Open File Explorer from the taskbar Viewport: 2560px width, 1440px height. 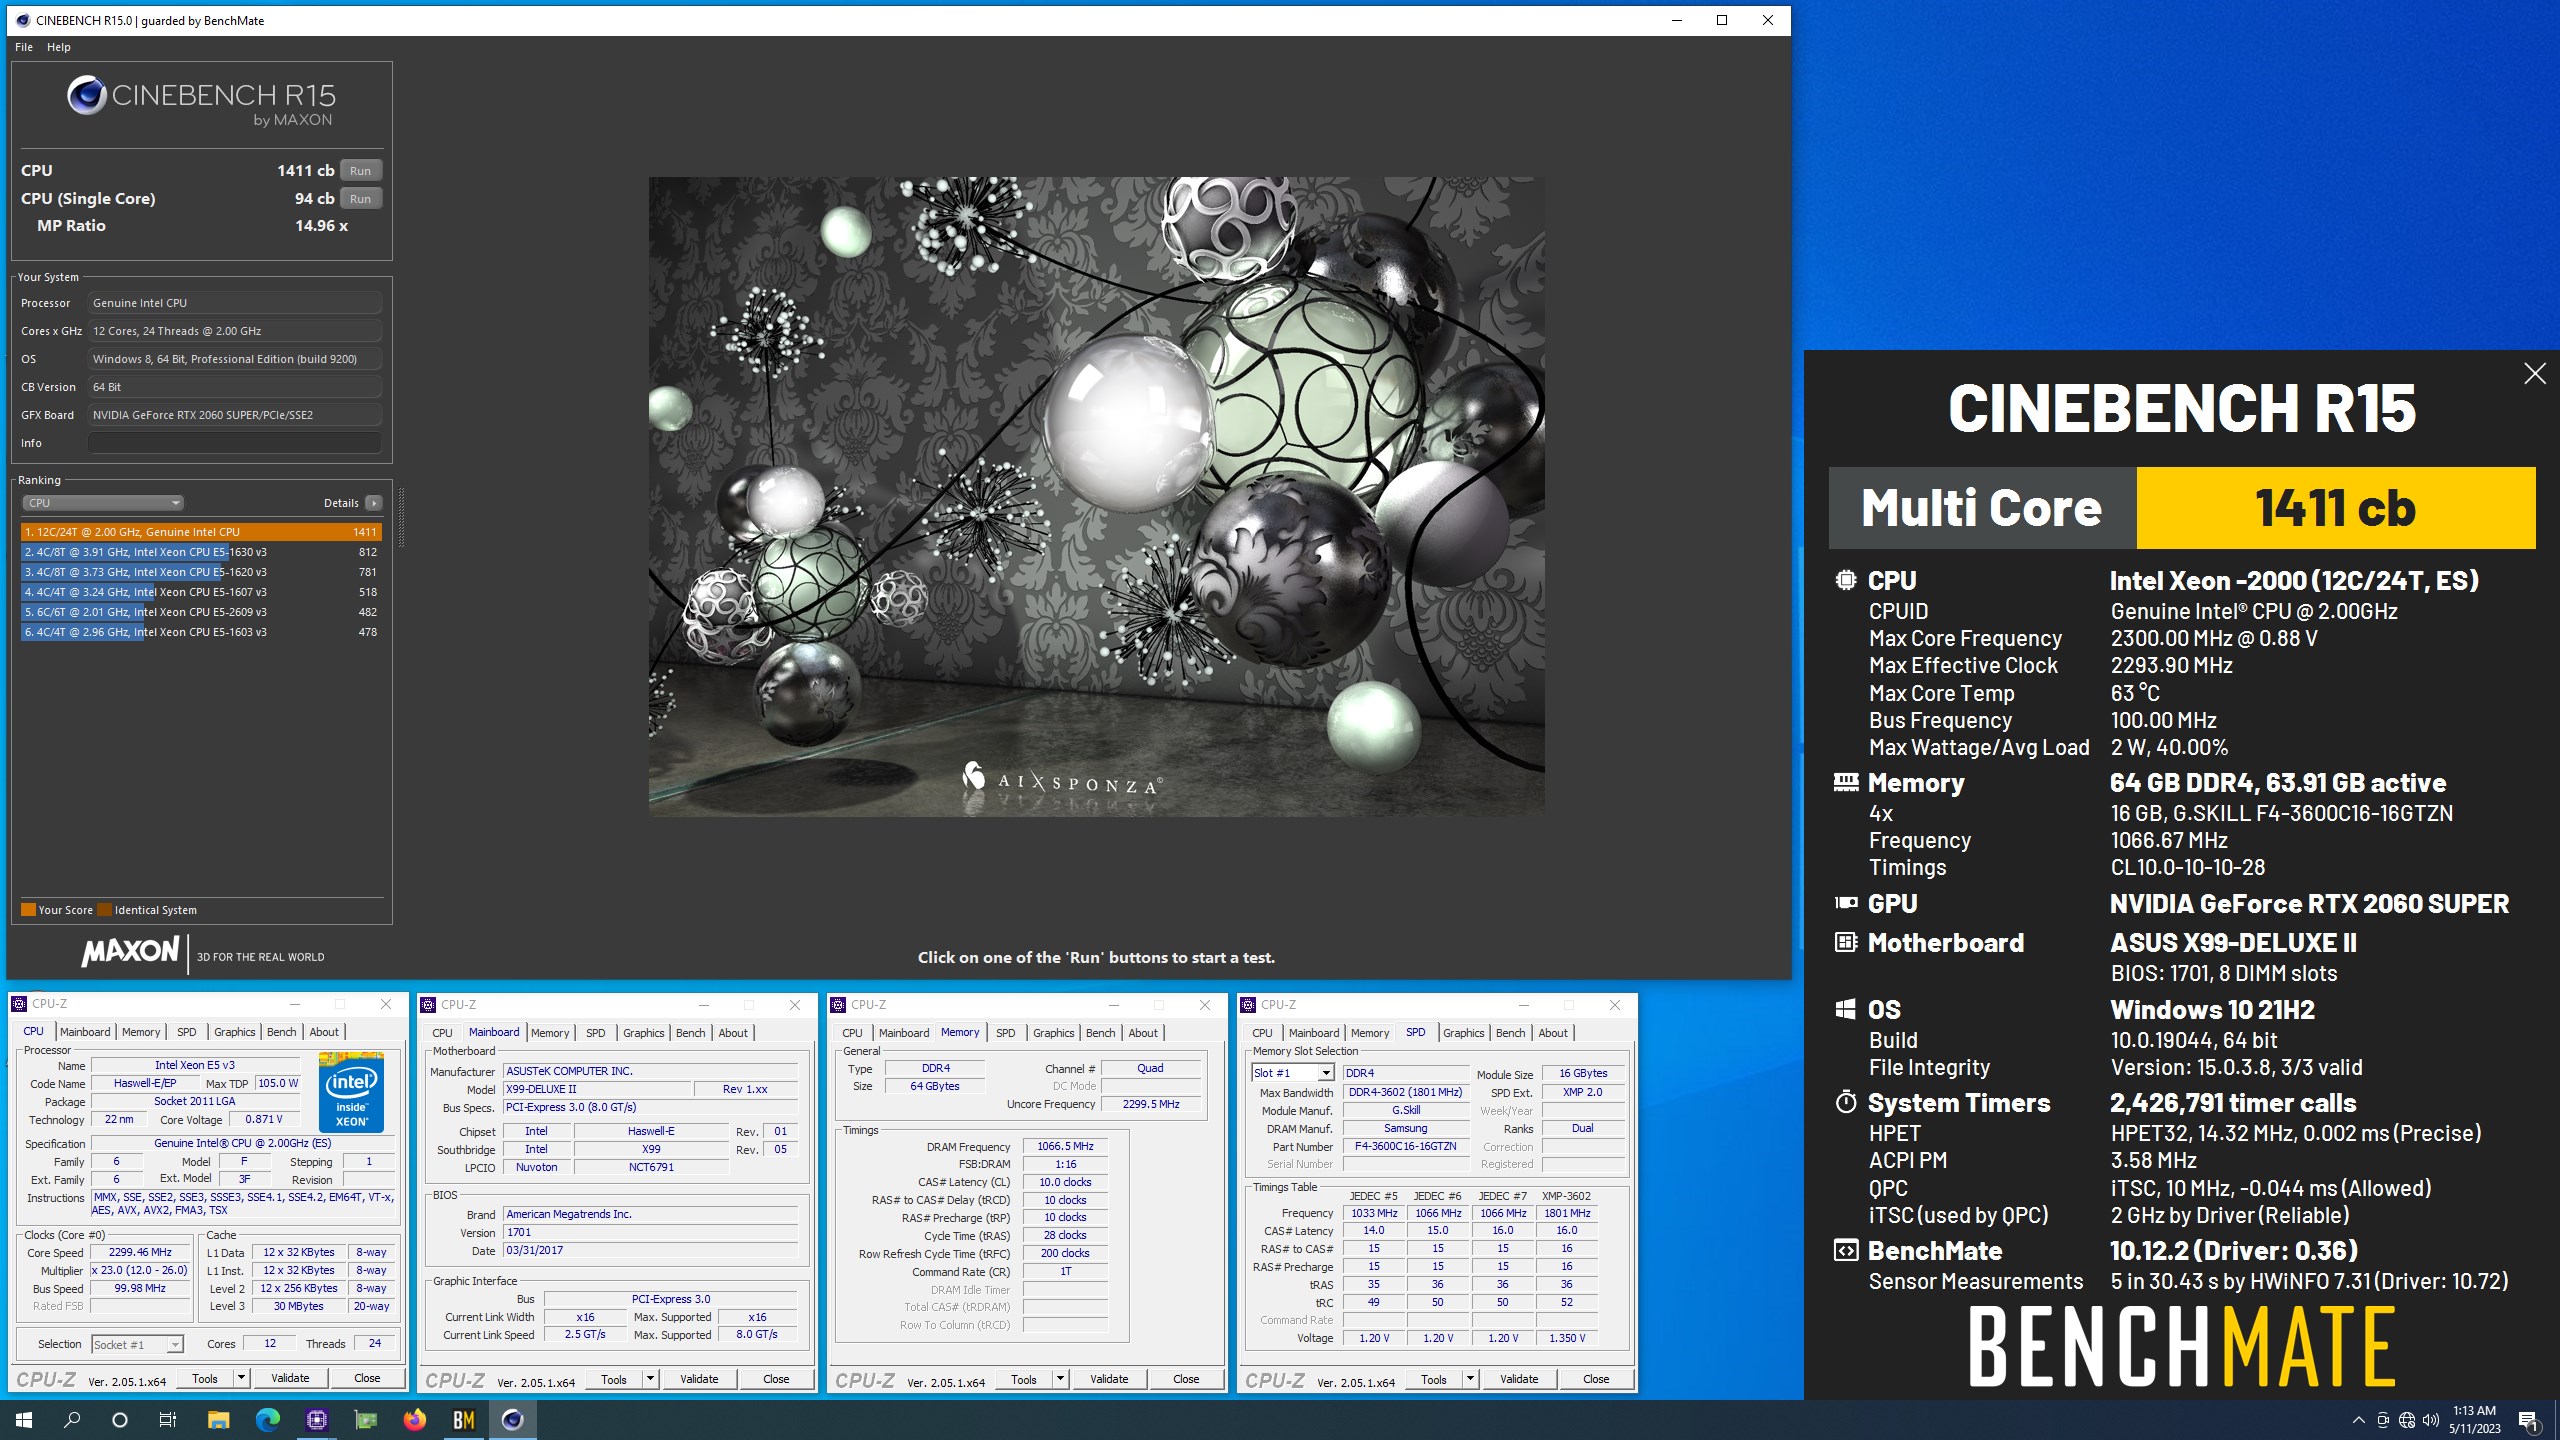pyautogui.click(x=218, y=1419)
